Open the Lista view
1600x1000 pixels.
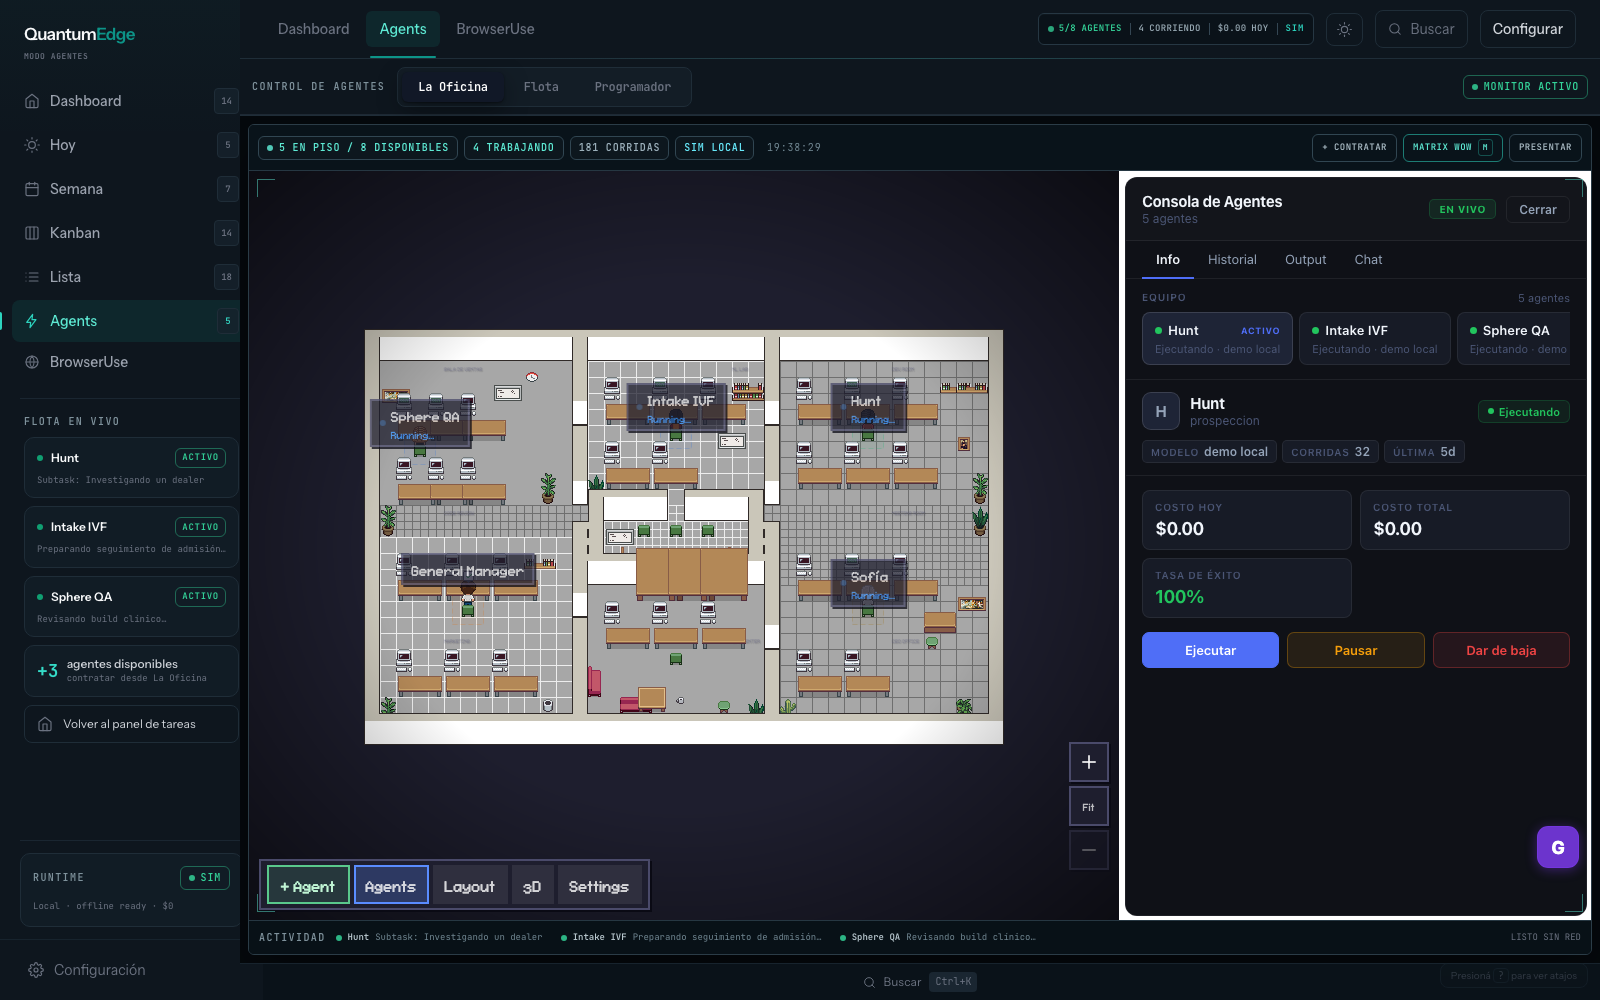coord(126,277)
